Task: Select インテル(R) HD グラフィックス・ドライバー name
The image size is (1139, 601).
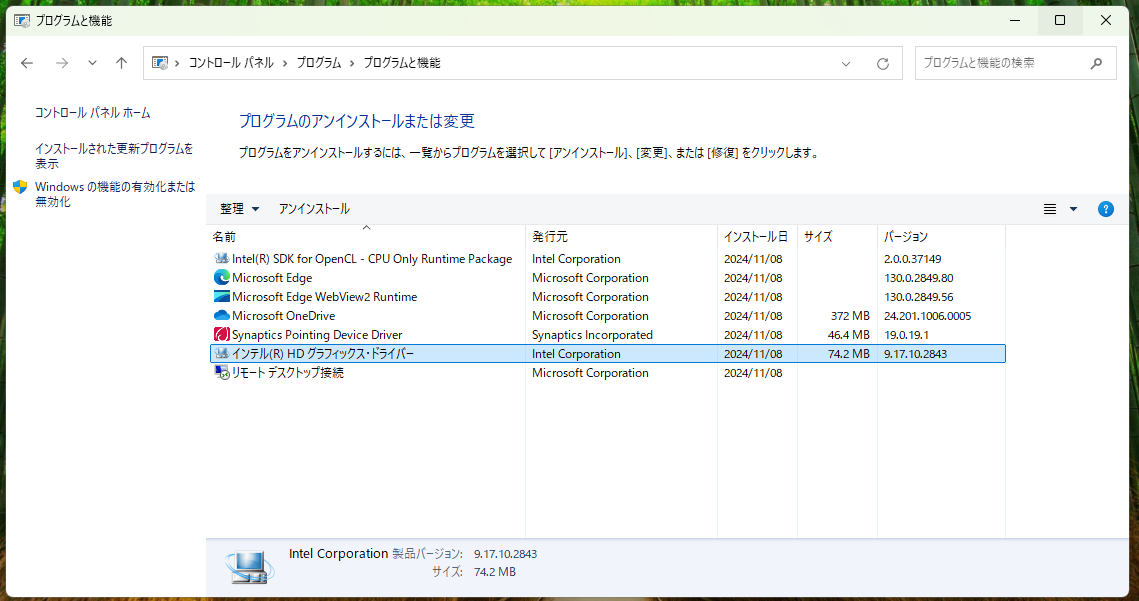Action: [x=323, y=353]
